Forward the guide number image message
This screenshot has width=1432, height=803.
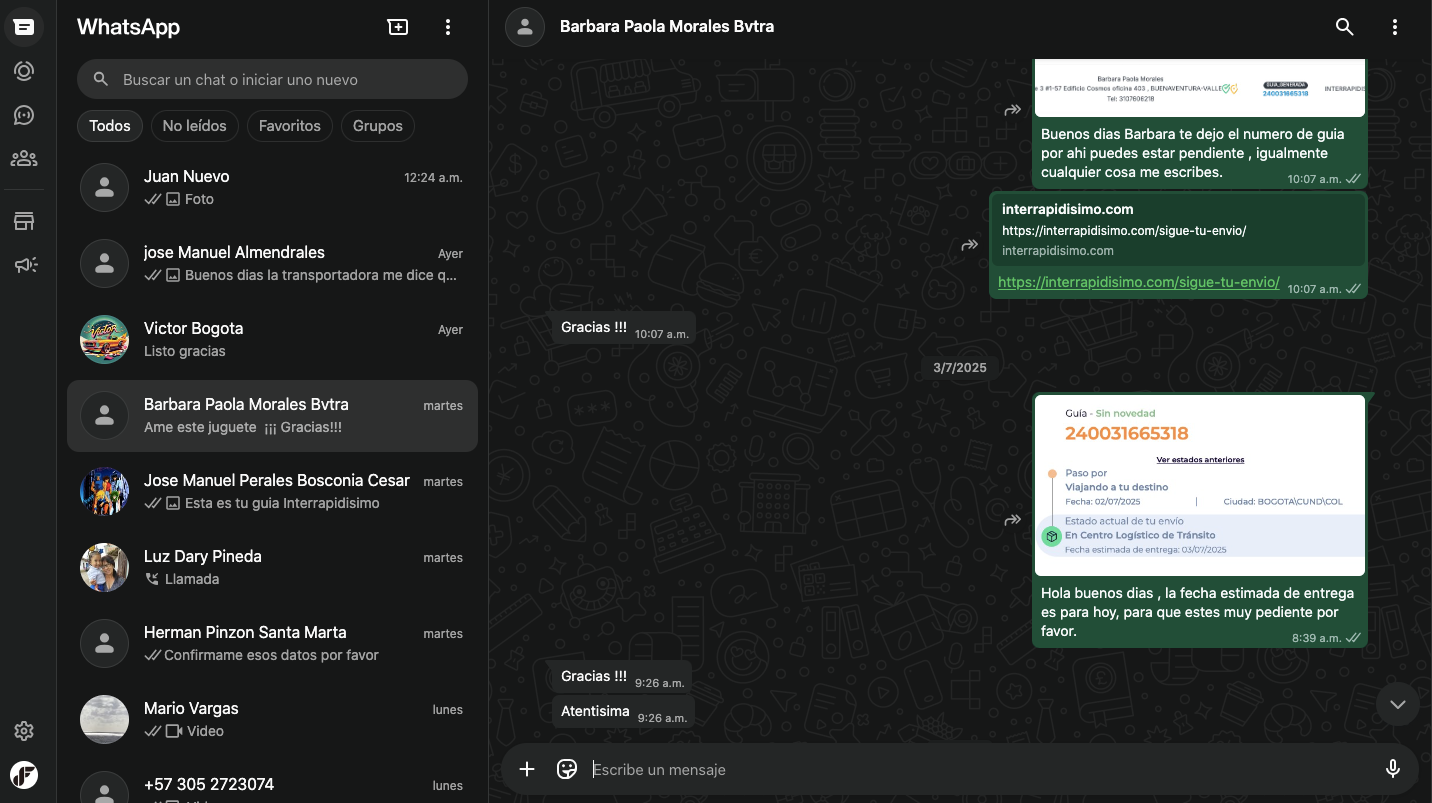1013,110
